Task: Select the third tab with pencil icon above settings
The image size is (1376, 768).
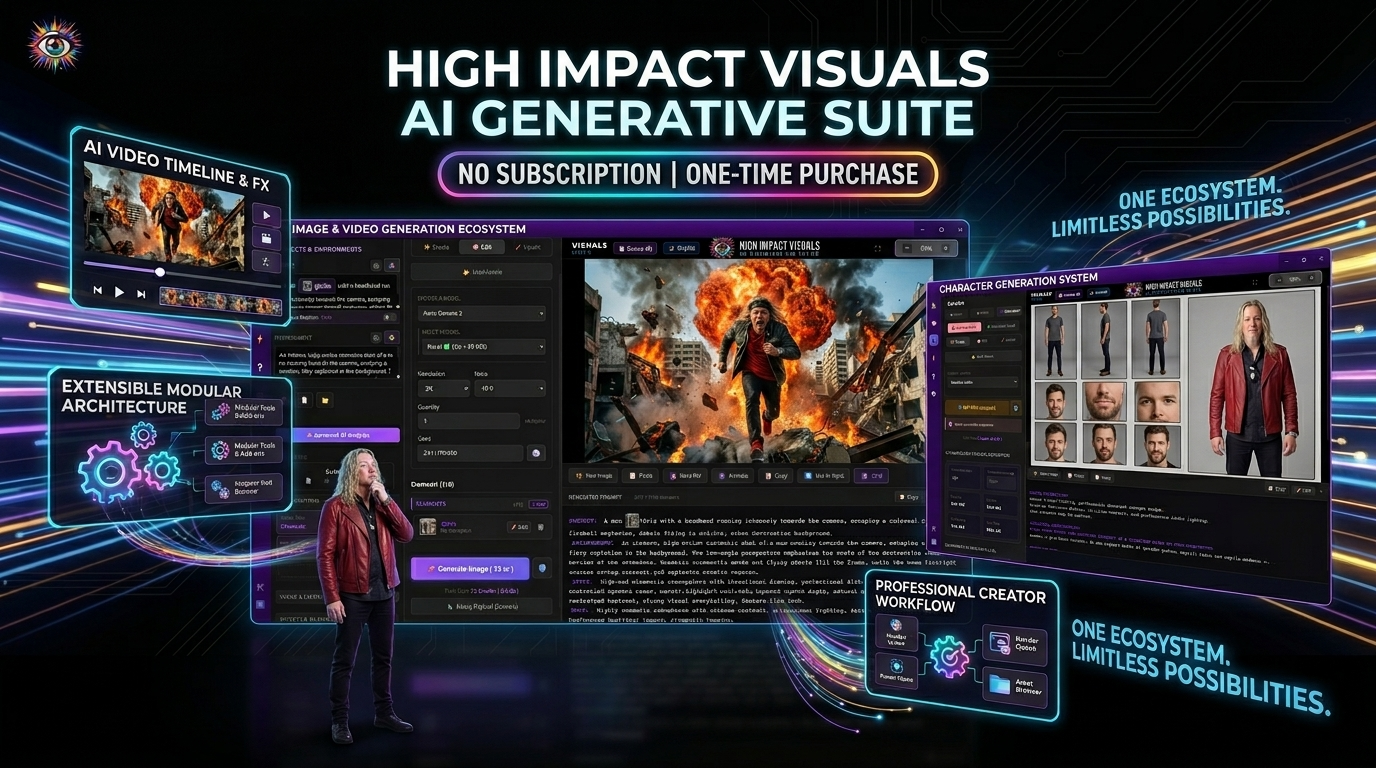Action: pyautogui.click(x=529, y=247)
